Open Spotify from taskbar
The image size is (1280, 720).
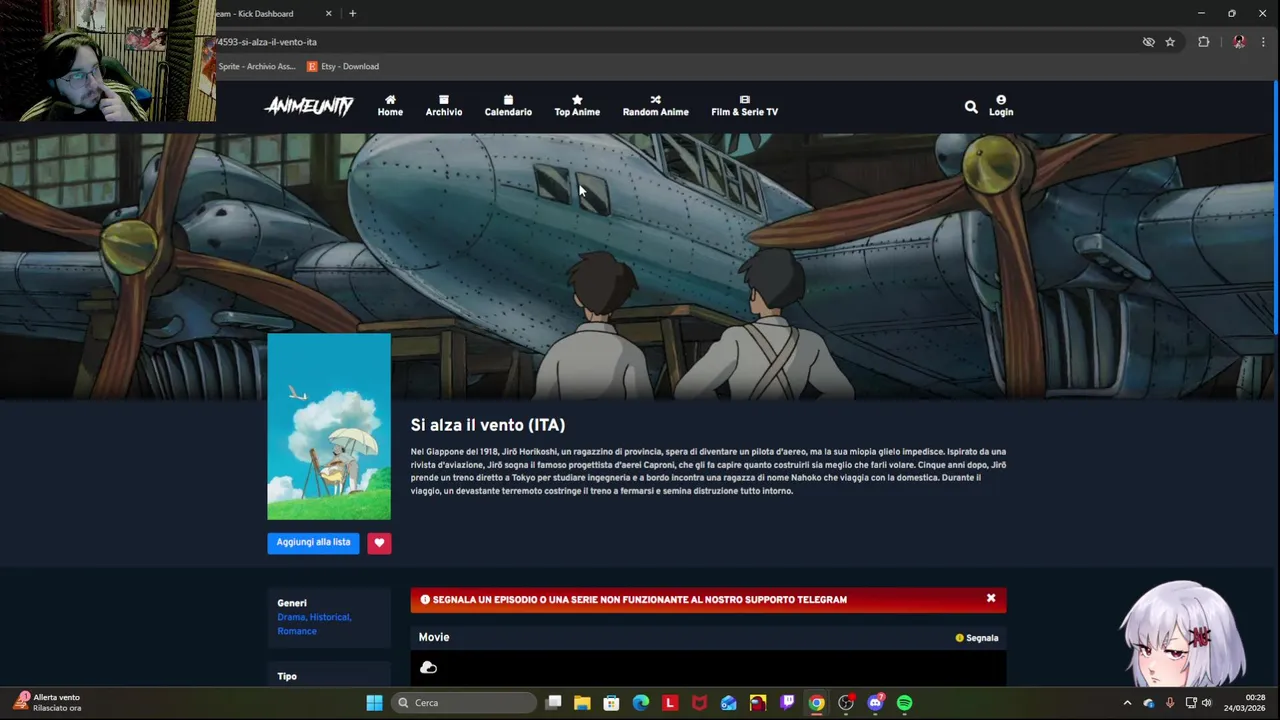[x=905, y=703]
